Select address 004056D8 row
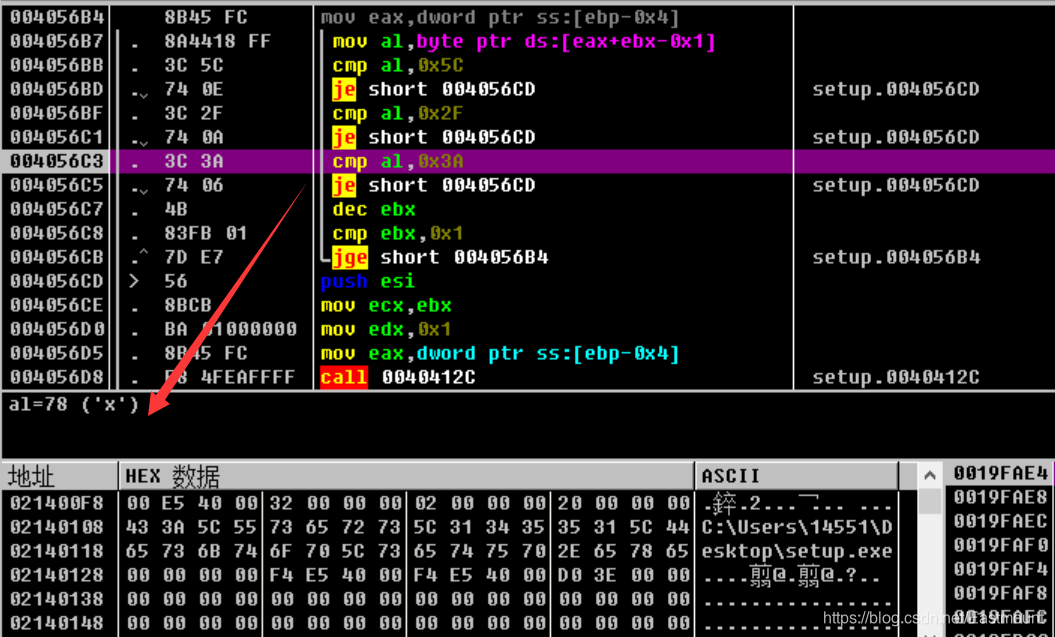The height and width of the screenshot is (637, 1055). click(x=528, y=377)
